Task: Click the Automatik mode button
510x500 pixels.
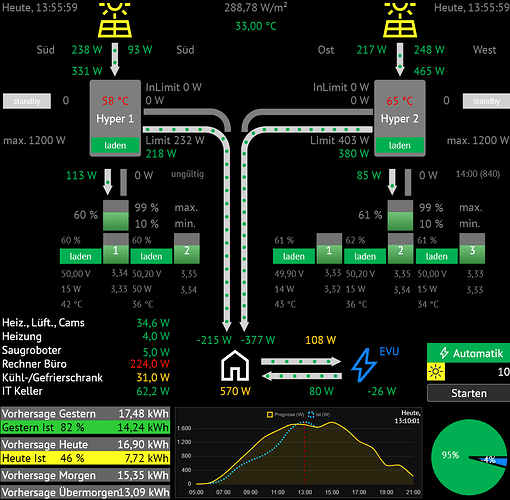Action: [468, 353]
